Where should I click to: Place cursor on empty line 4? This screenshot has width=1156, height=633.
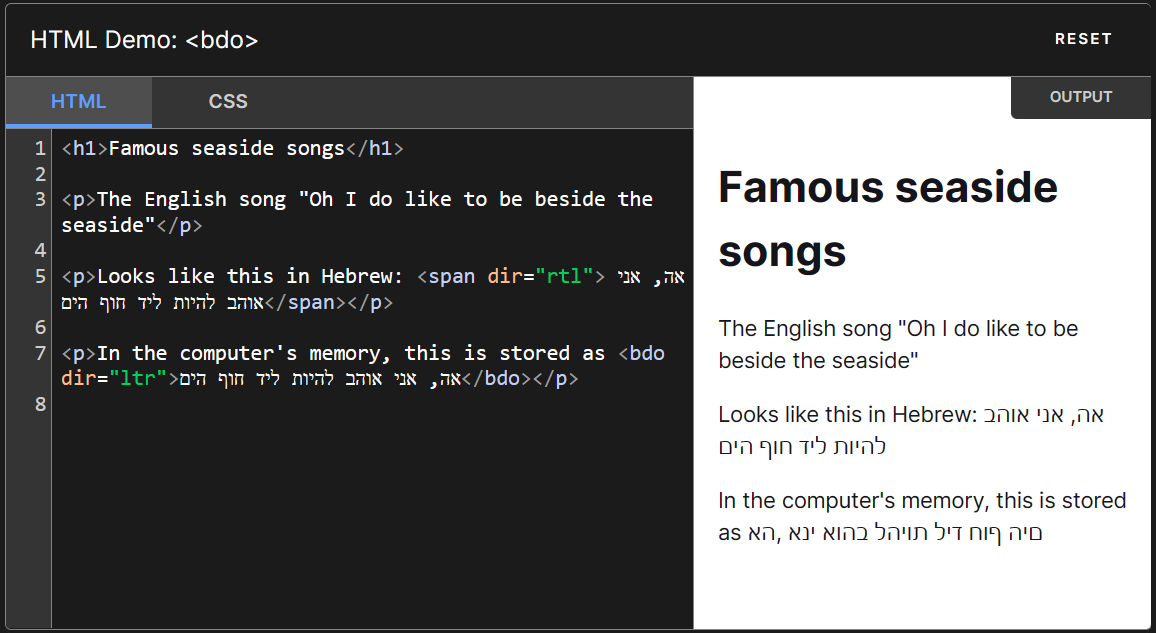pyautogui.click(x=300, y=250)
